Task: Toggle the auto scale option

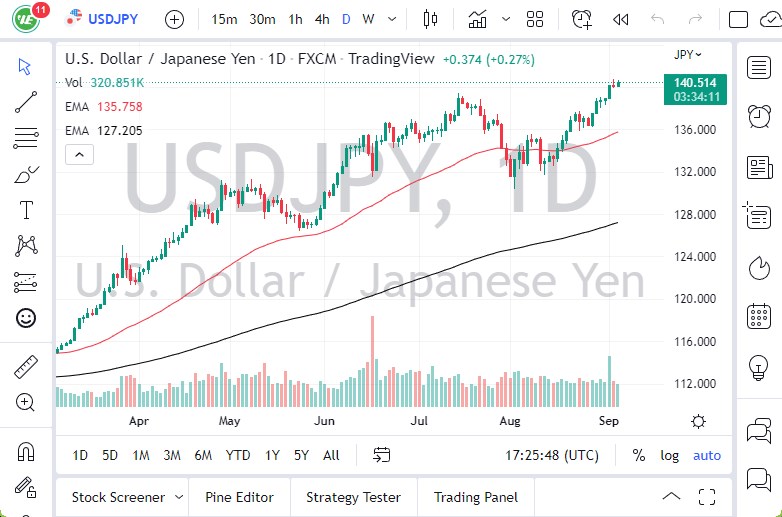Action: [707, 455]
